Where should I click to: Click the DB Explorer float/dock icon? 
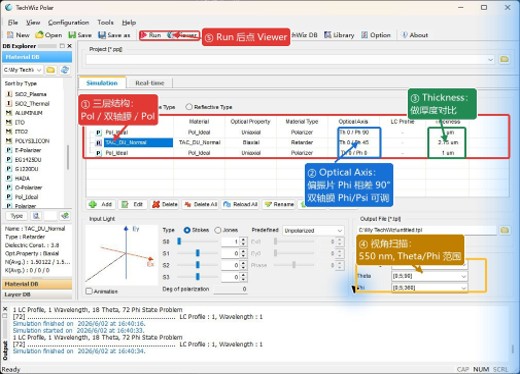click(62, 46)
